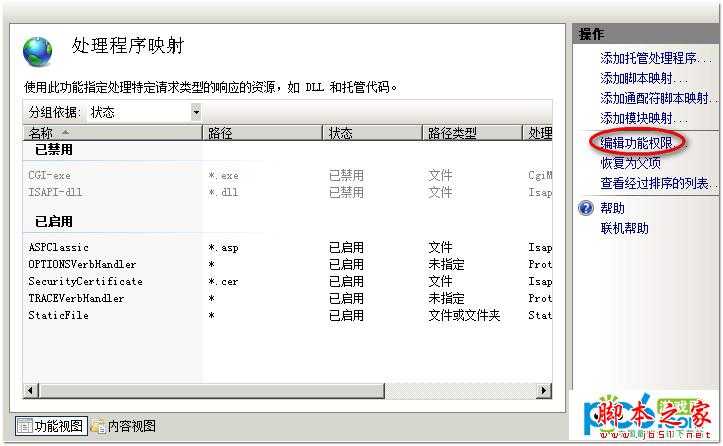Click 添加模块映射 action link
The width and height of the screenshot is (723, 446).
[x=643, y=119]
